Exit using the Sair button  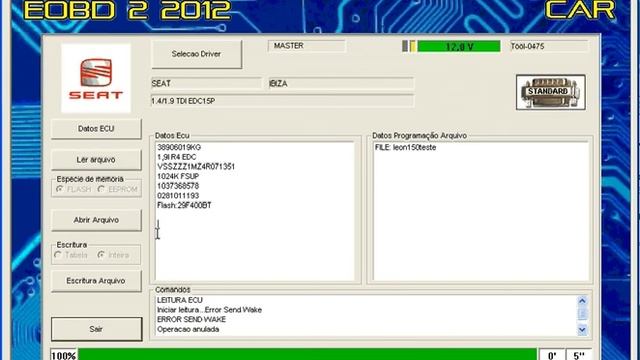[96, 329]
